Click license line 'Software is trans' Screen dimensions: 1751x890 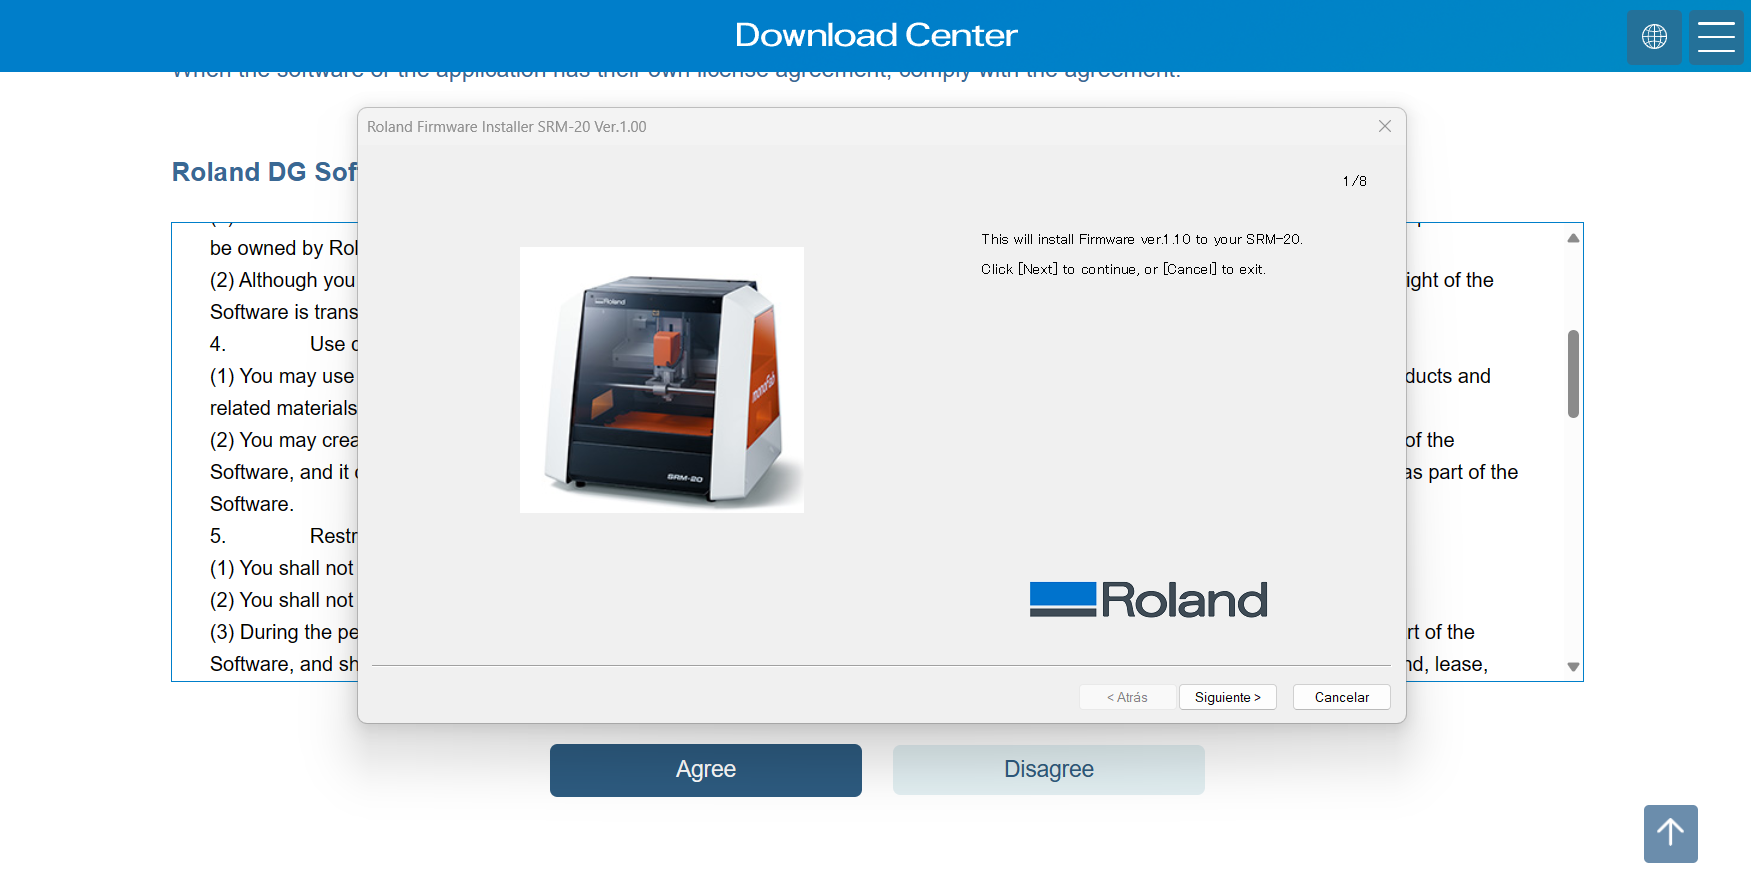pyautogui.click(x=284, y=312)
